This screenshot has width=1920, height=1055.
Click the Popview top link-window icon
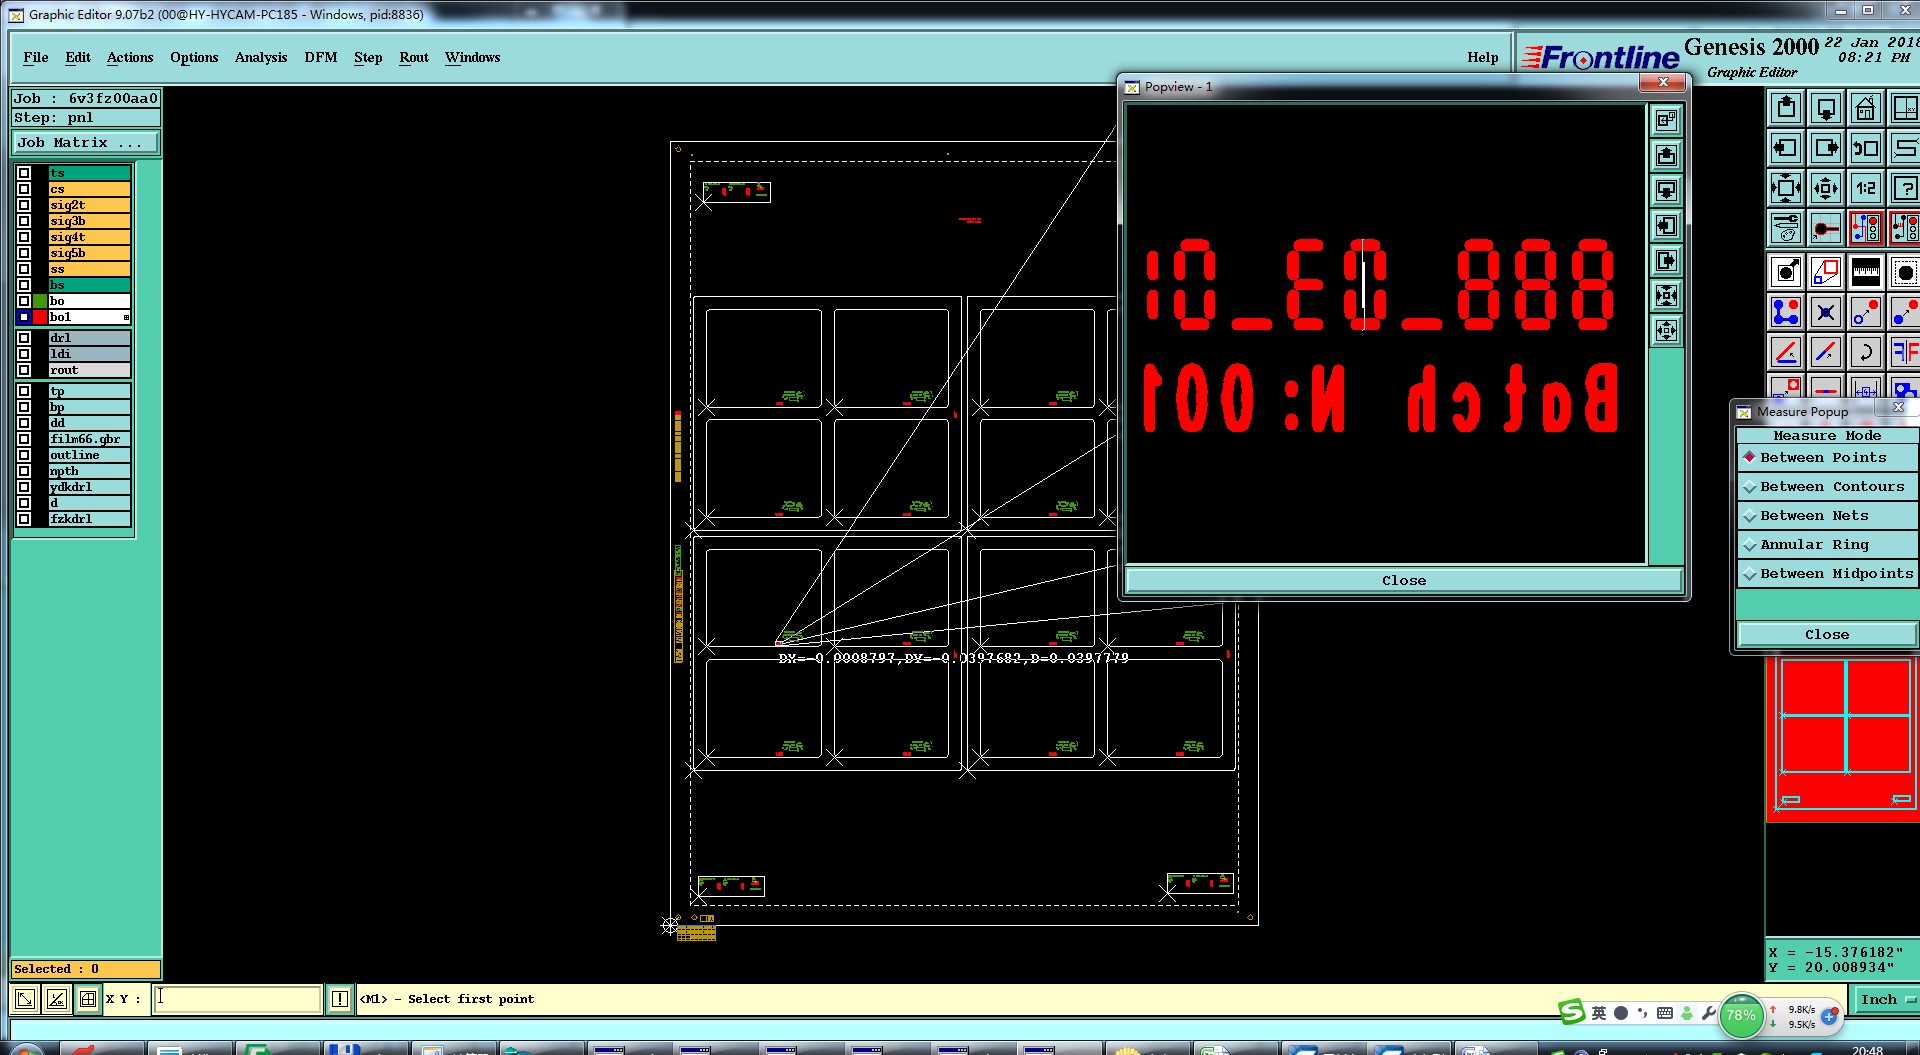1666,120
